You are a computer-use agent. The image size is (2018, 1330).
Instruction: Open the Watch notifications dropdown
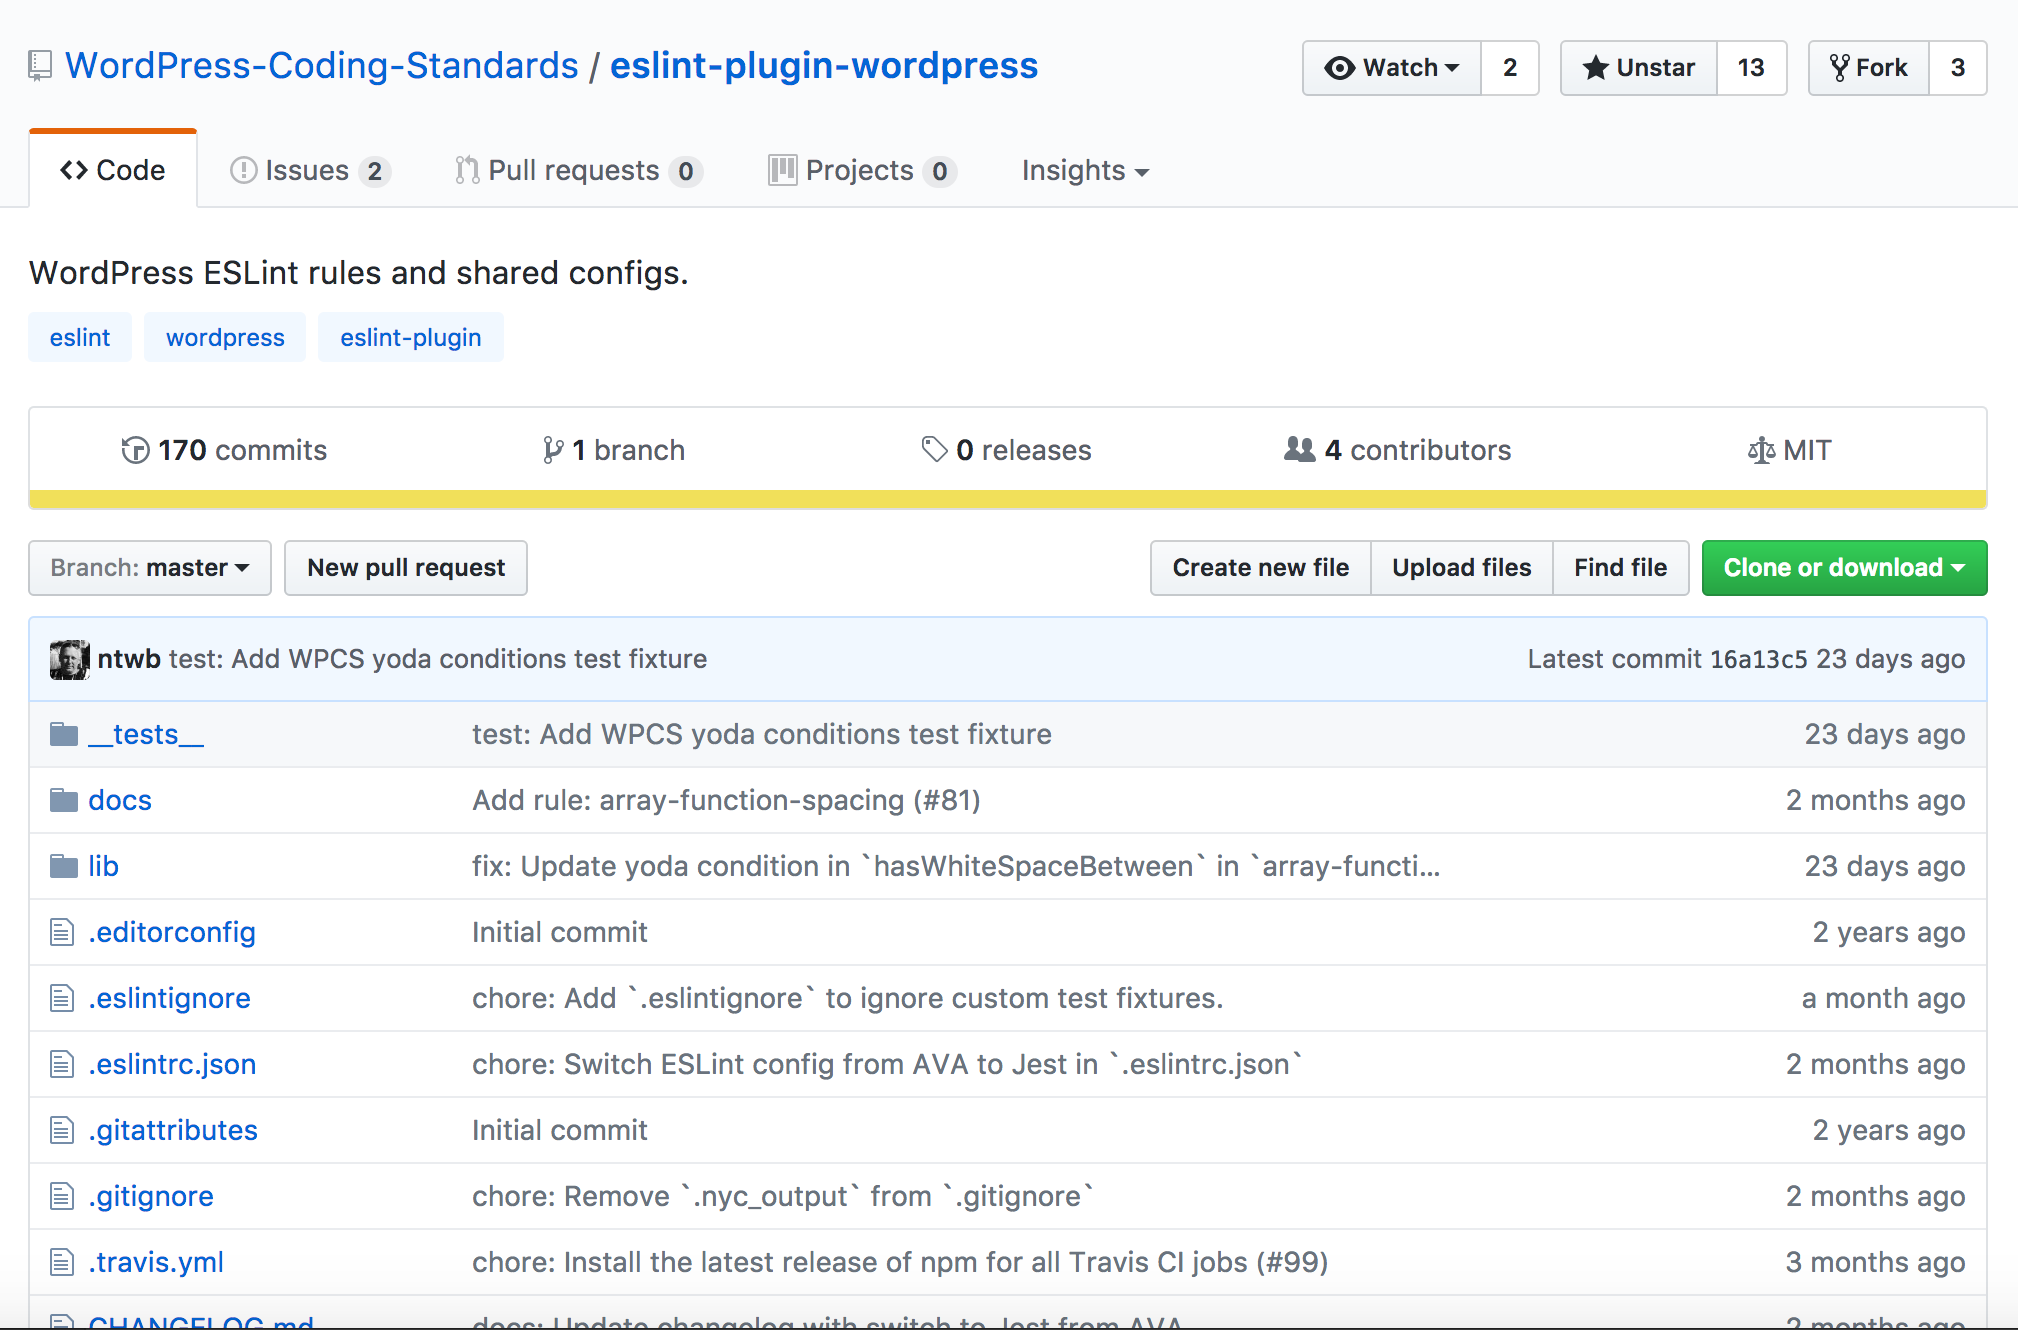point(1391,68)
